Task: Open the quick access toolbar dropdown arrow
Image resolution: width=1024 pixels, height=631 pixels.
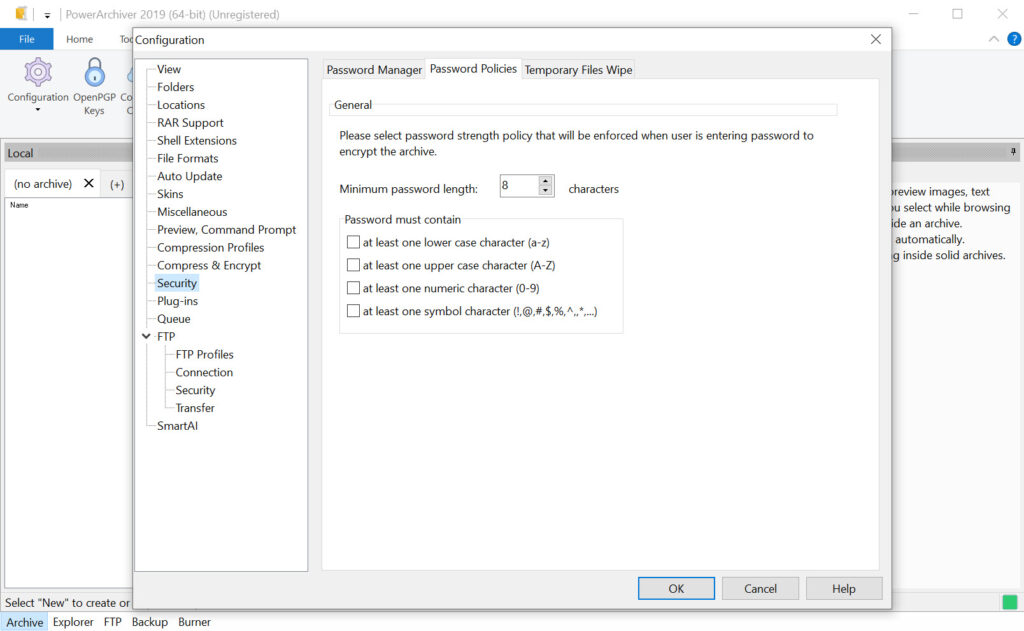Action: tap(47, 15)
